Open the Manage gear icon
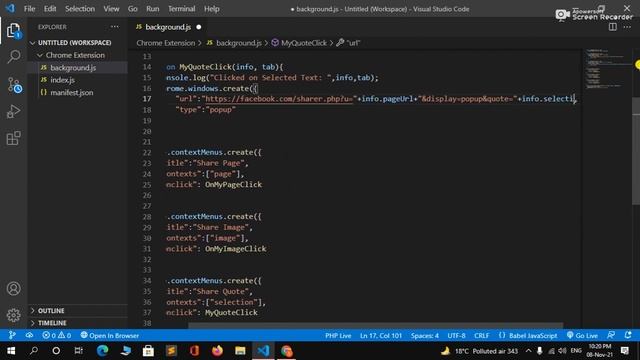 [13, 315]
